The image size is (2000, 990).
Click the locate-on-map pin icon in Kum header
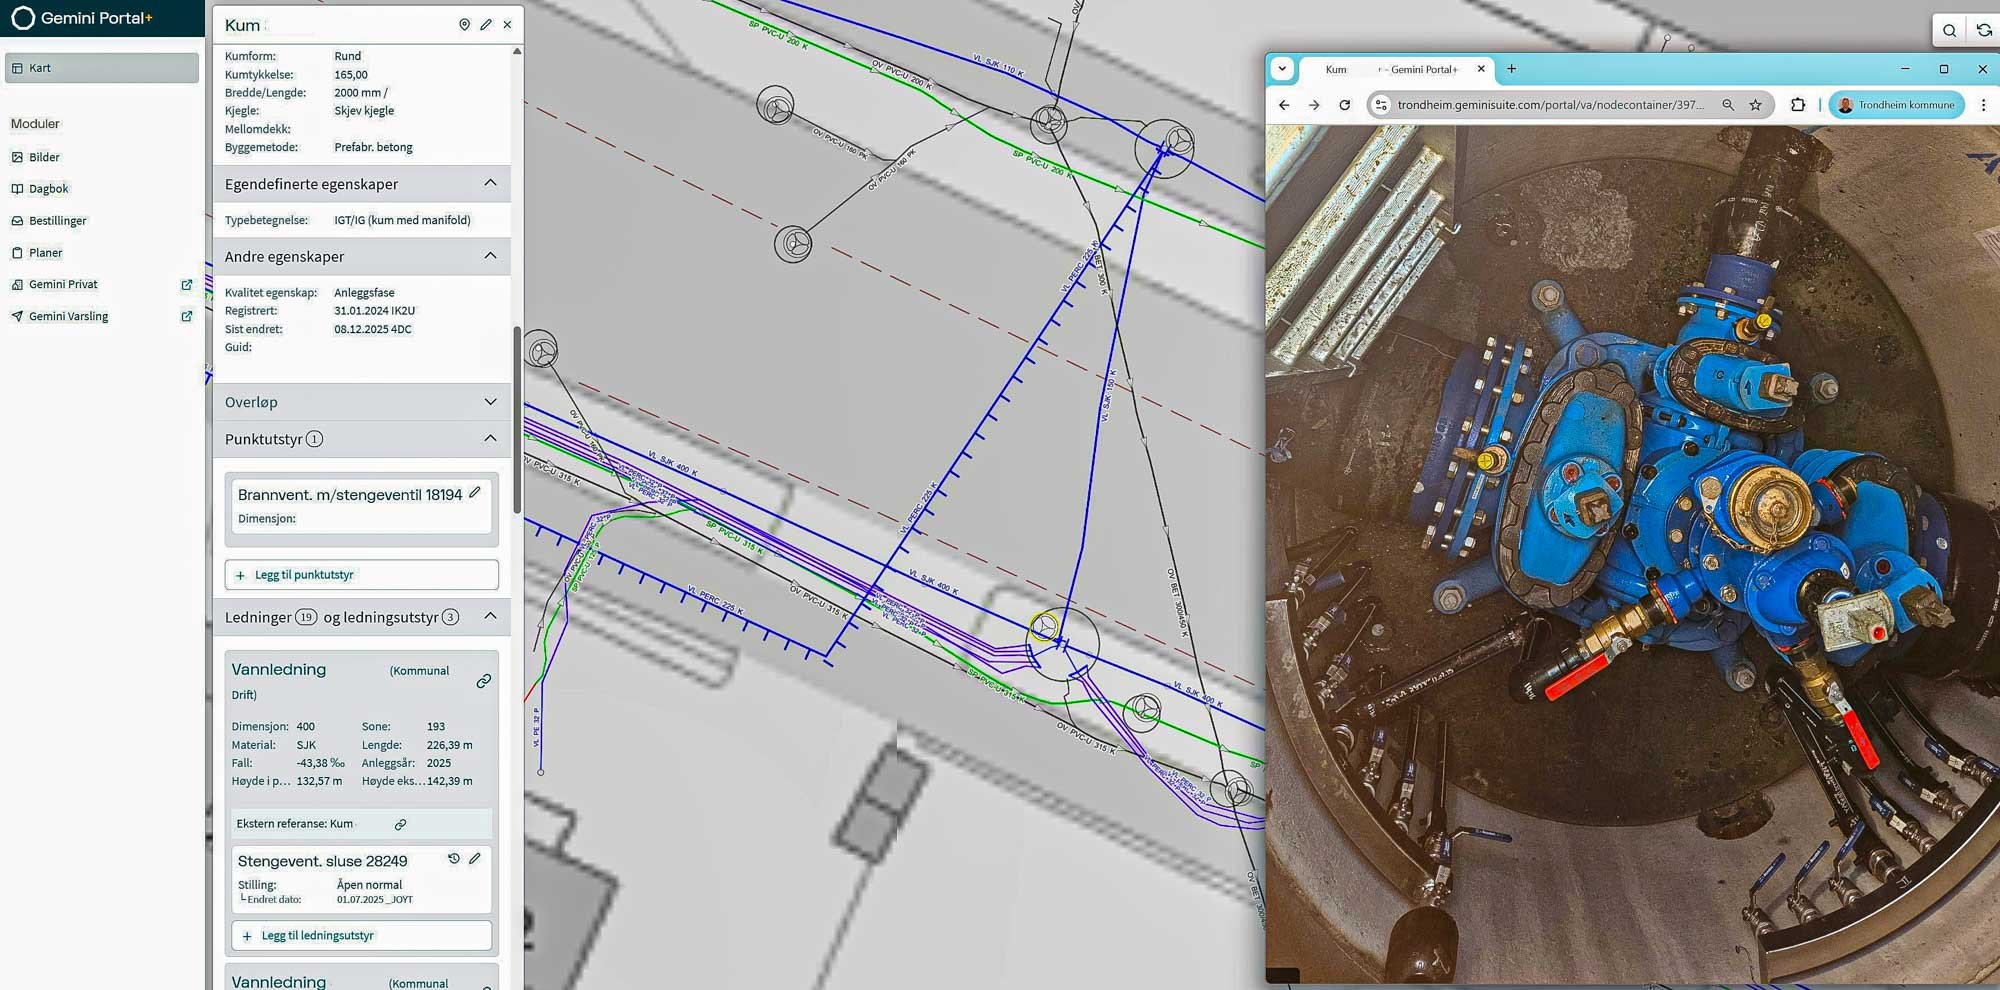464,25
